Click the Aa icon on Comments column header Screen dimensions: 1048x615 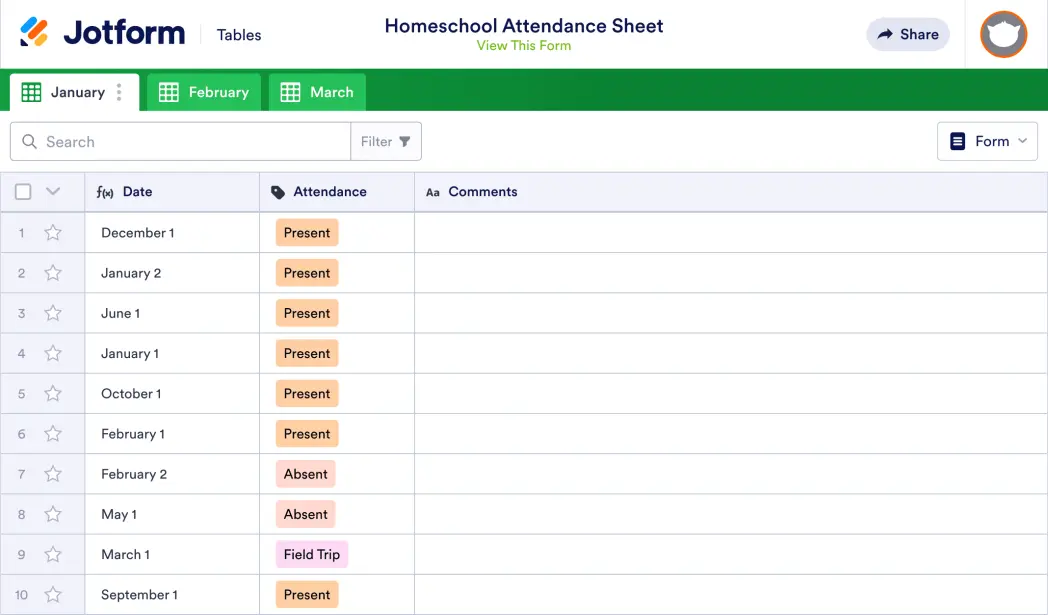tap(432, 191)
